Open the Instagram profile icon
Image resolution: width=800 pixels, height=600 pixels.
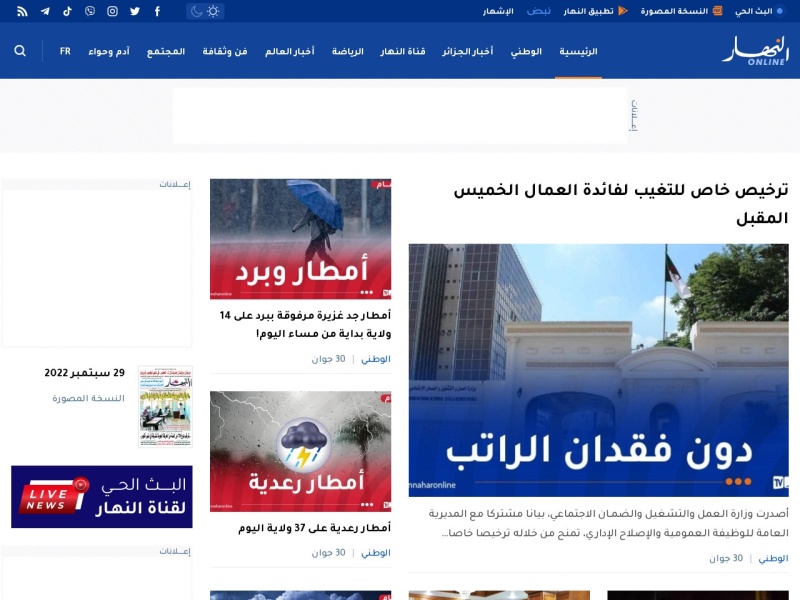tap(112, 11)
